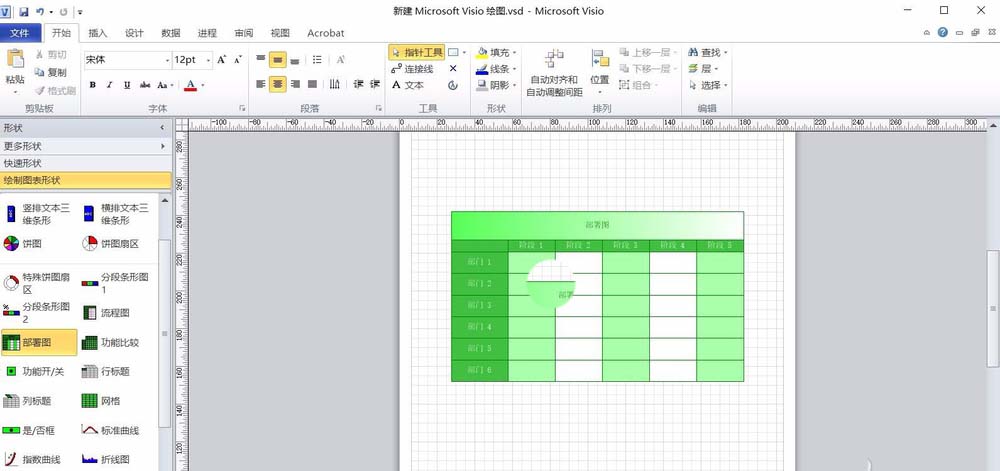Select Quick Shapes (快速形状)
The height and width of the screenshot is (471, 1000).
pyautogui.click(x=86, y=163)
